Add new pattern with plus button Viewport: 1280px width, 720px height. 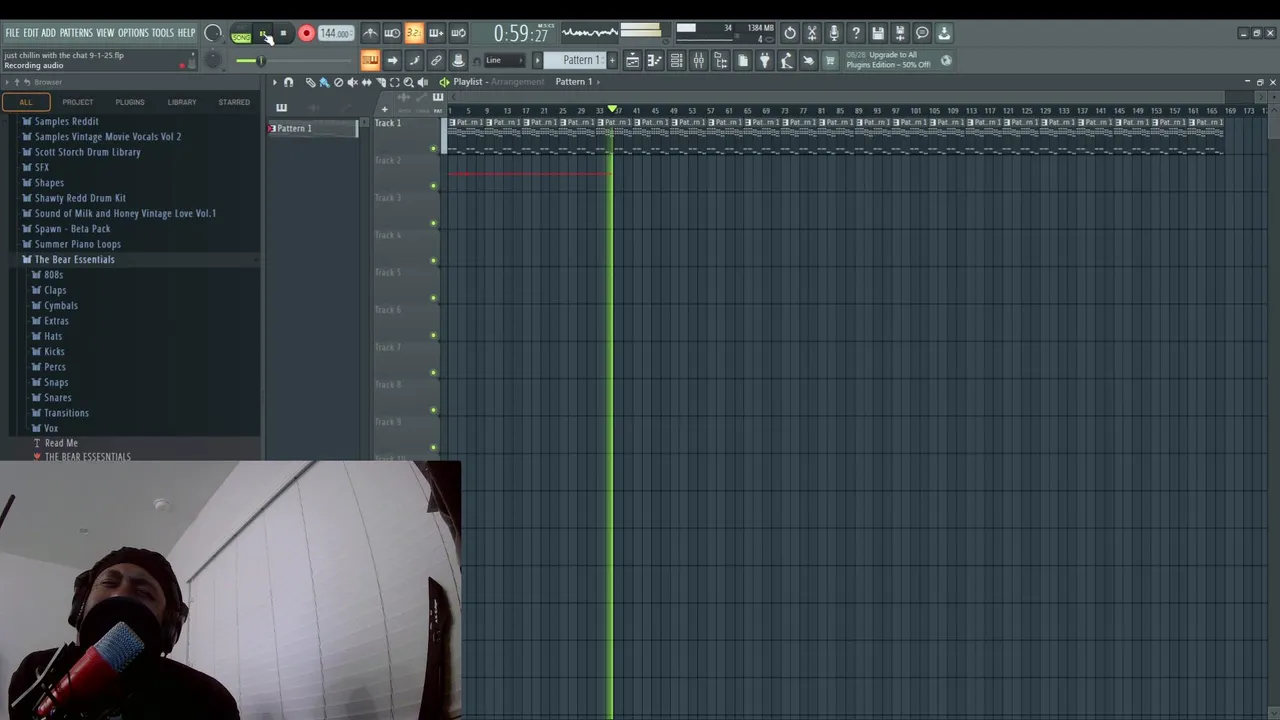point(613,60)
